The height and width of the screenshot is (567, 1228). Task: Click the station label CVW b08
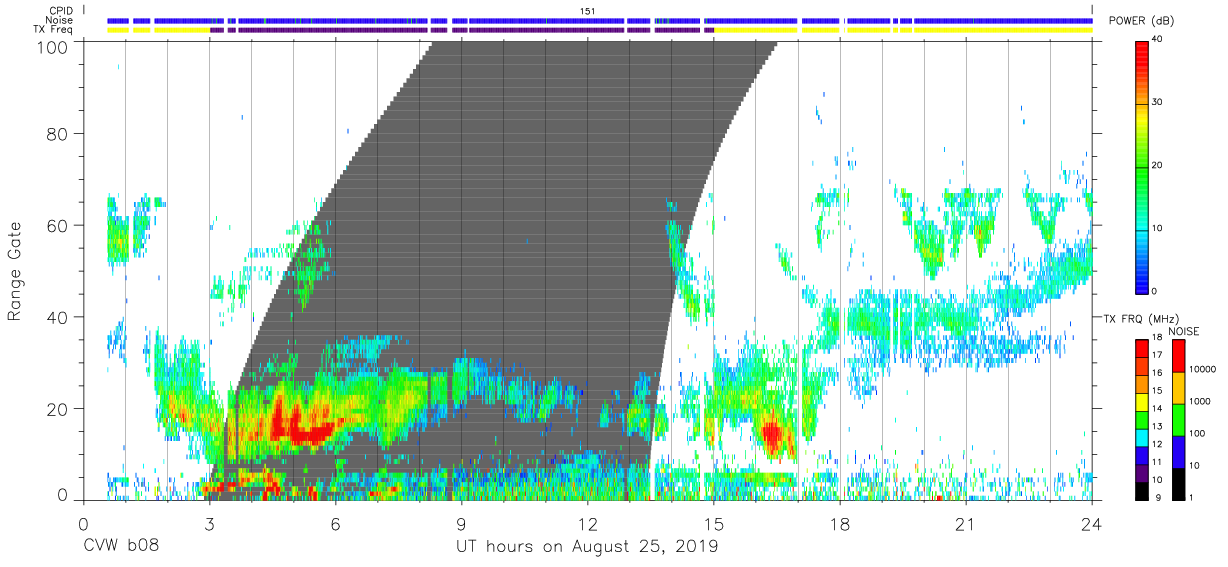pos(122,547)
